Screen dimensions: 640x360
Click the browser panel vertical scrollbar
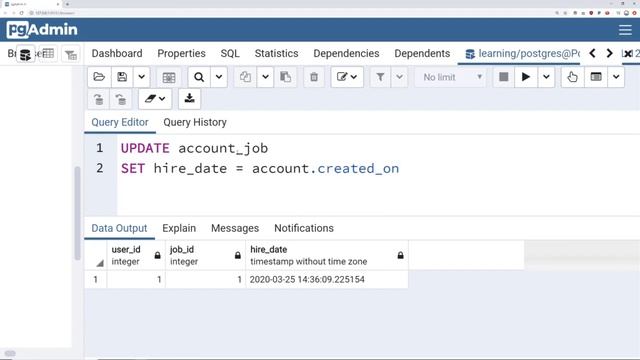tap(78, 213)
